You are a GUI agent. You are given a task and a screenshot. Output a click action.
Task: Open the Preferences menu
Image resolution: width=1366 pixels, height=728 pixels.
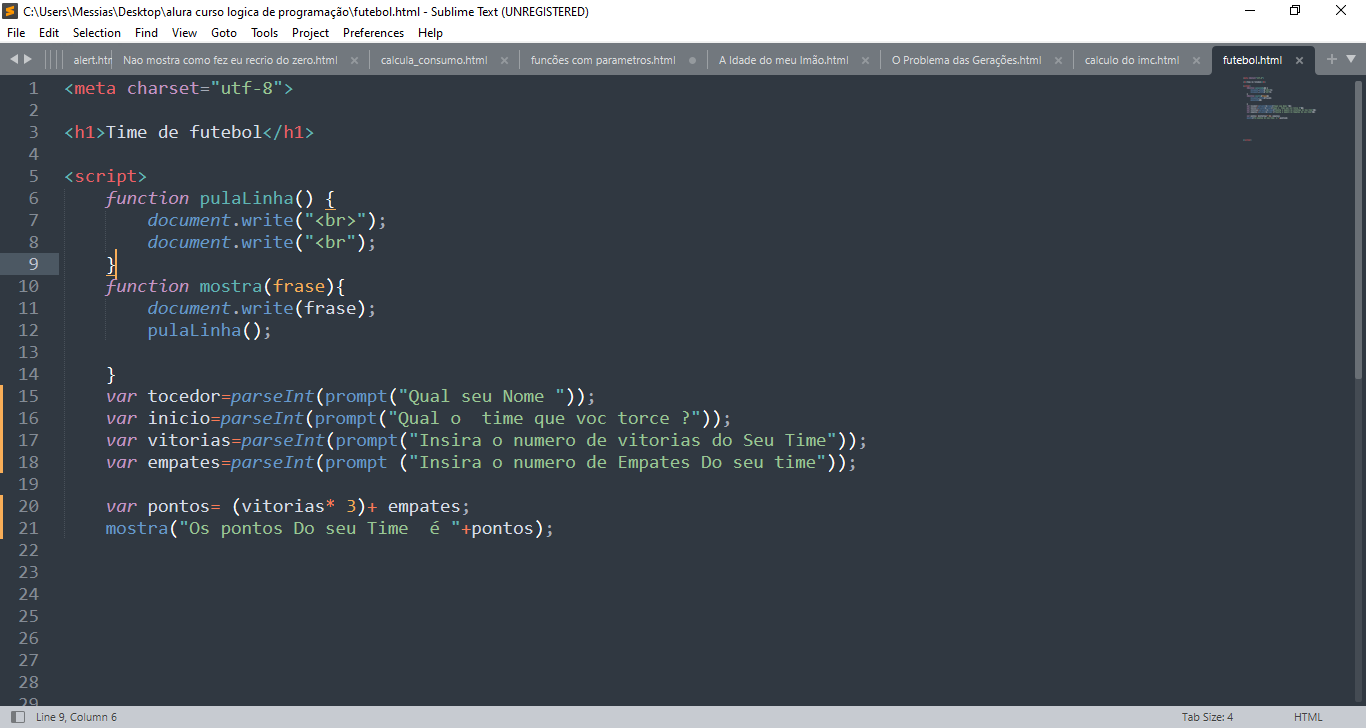tap(373, 33)
